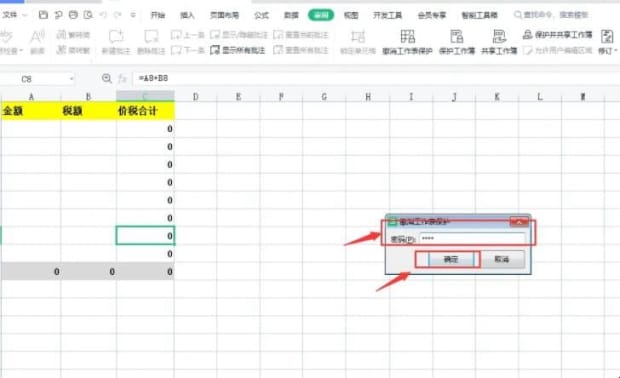
Task: Click the command search box
Action: tap(552, 15)
